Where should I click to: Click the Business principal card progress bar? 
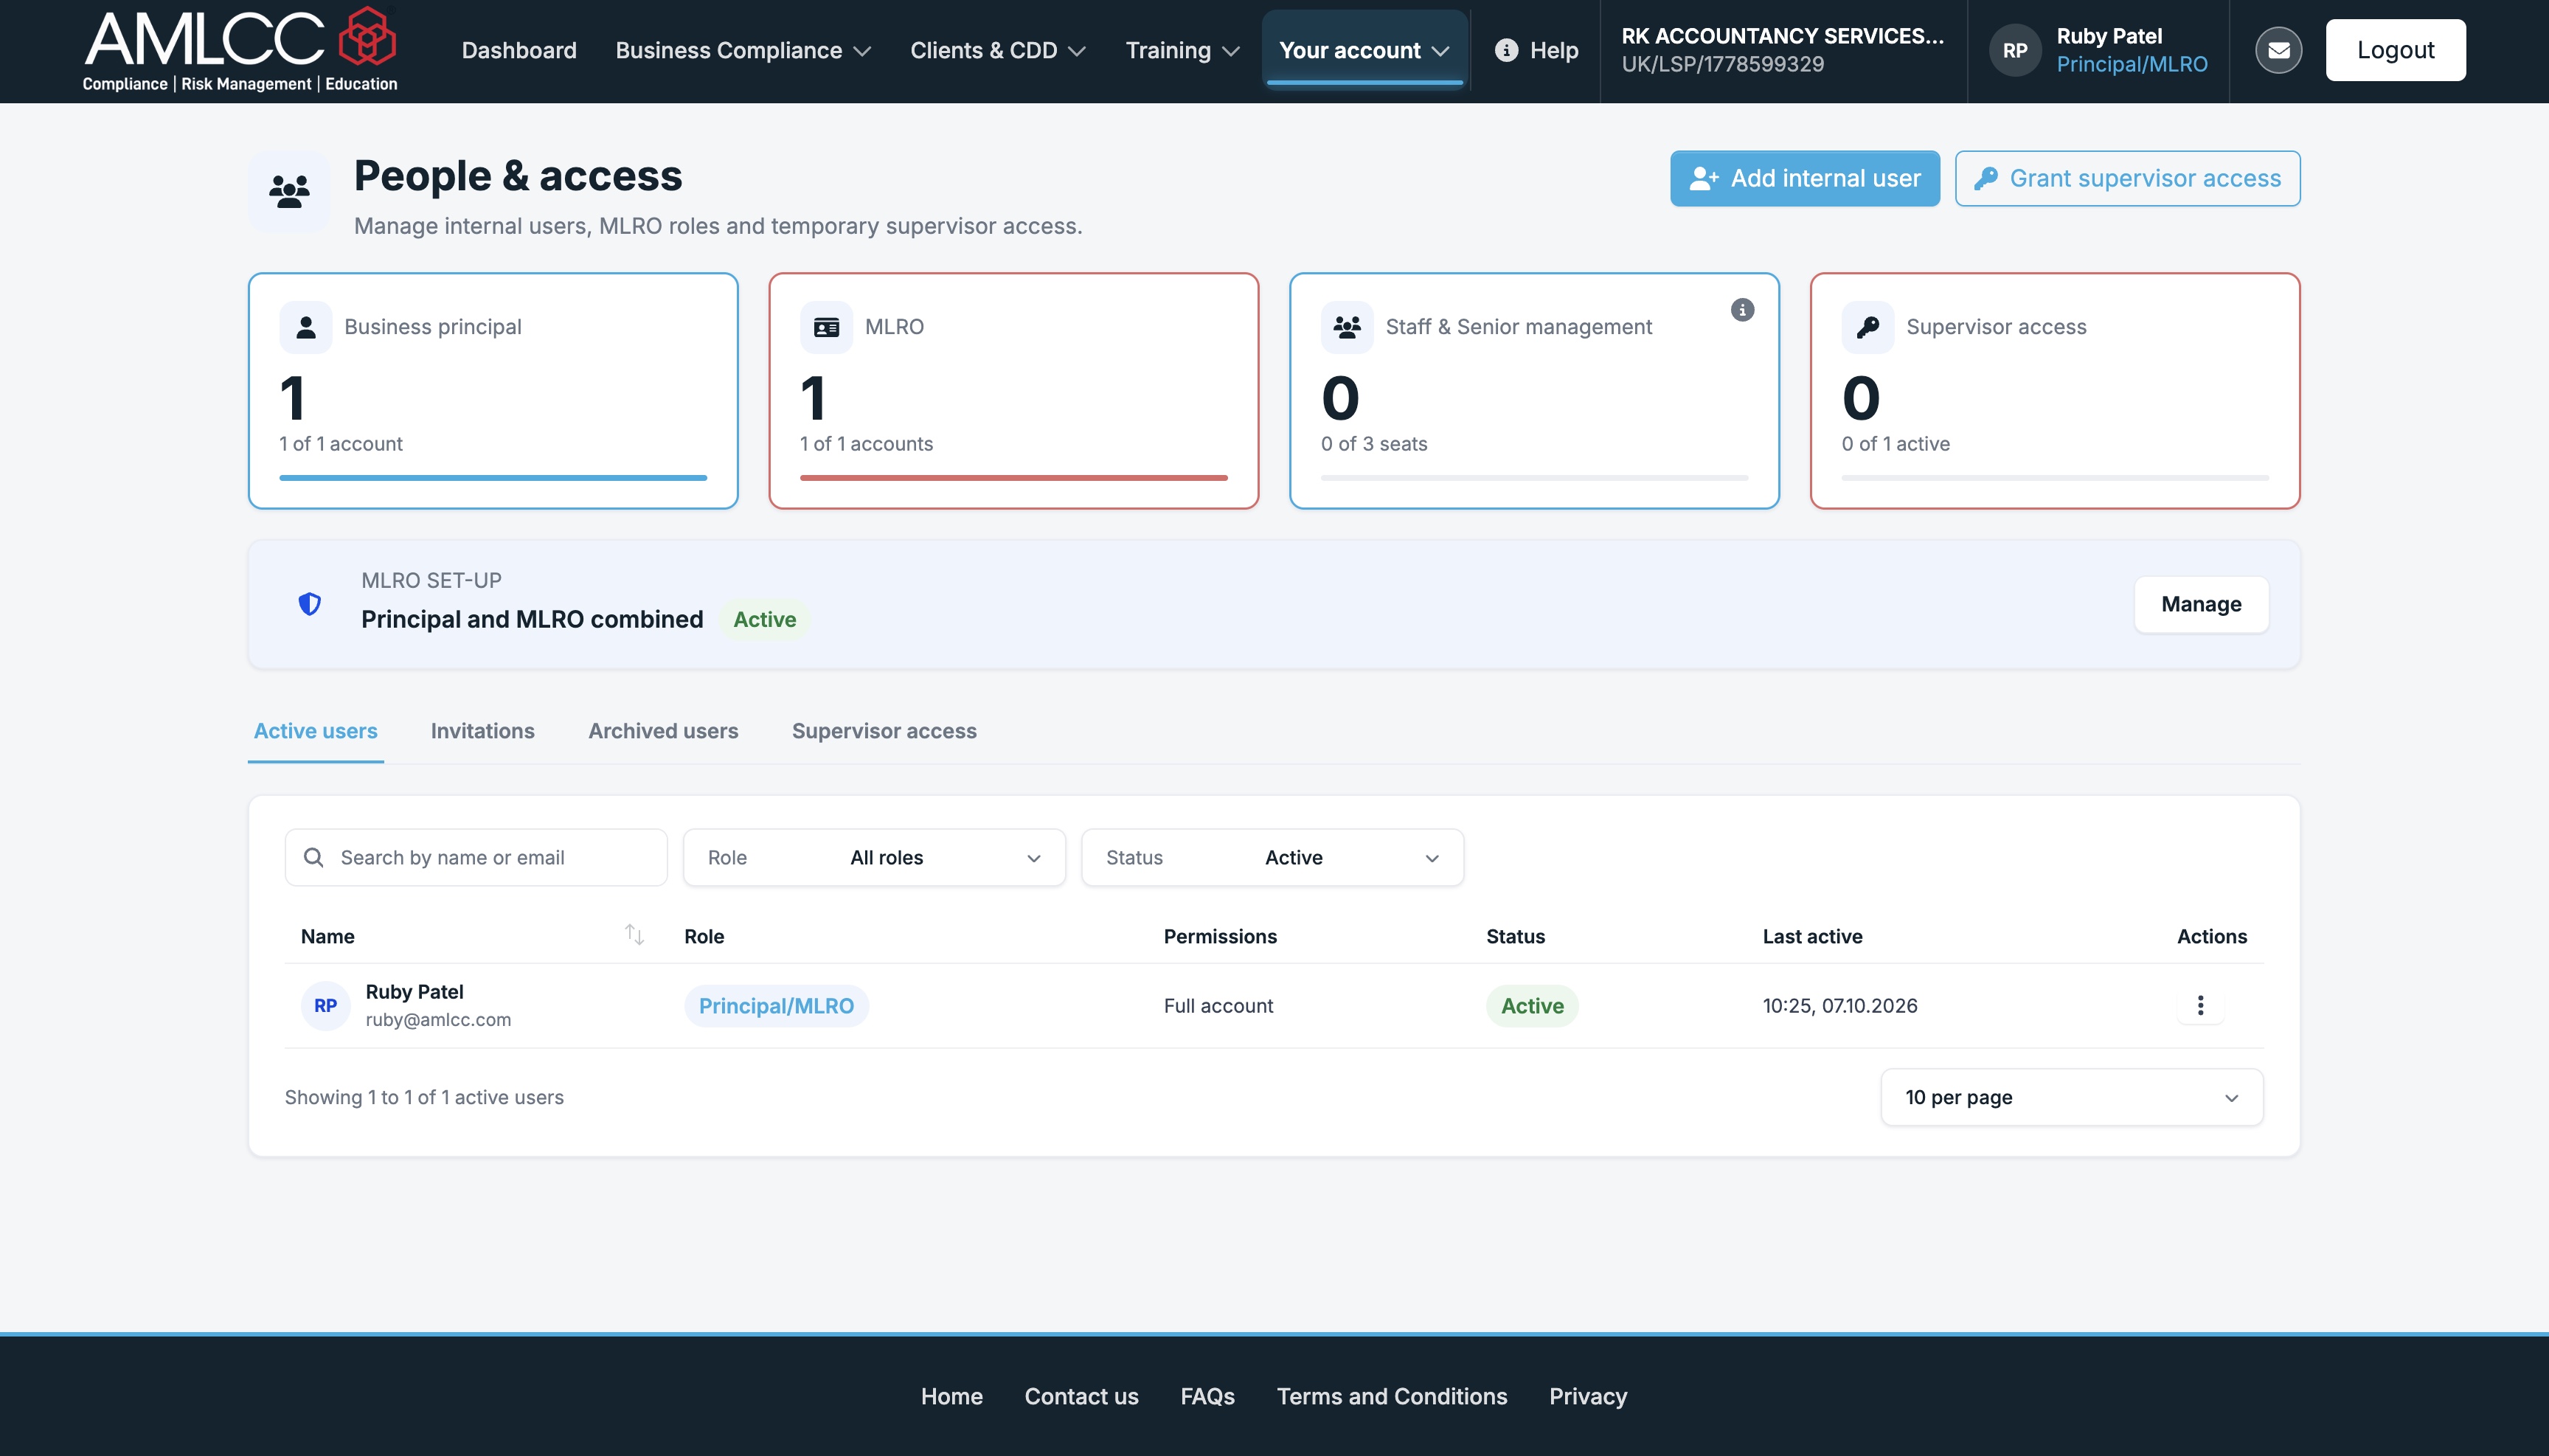pos(493,478)
